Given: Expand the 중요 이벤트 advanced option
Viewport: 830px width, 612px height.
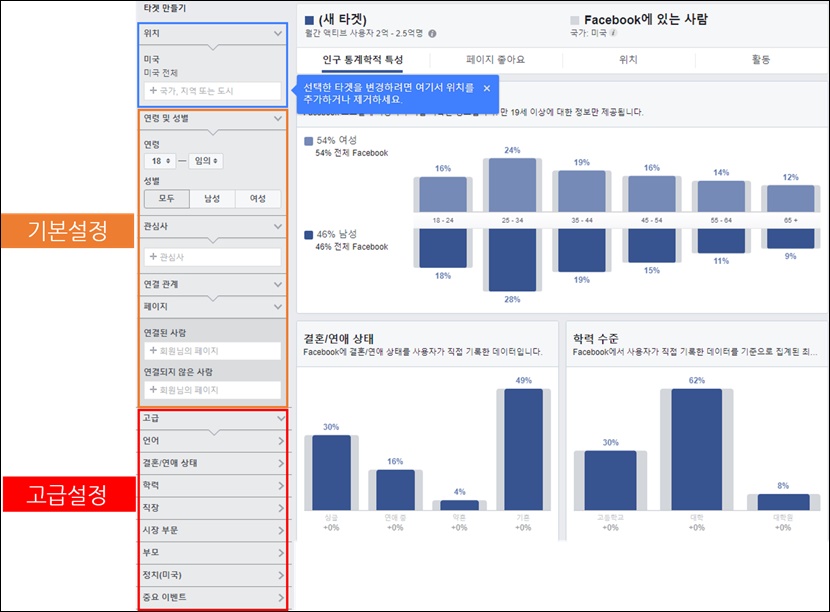Looking at the screenshot, I should (213, 598).
